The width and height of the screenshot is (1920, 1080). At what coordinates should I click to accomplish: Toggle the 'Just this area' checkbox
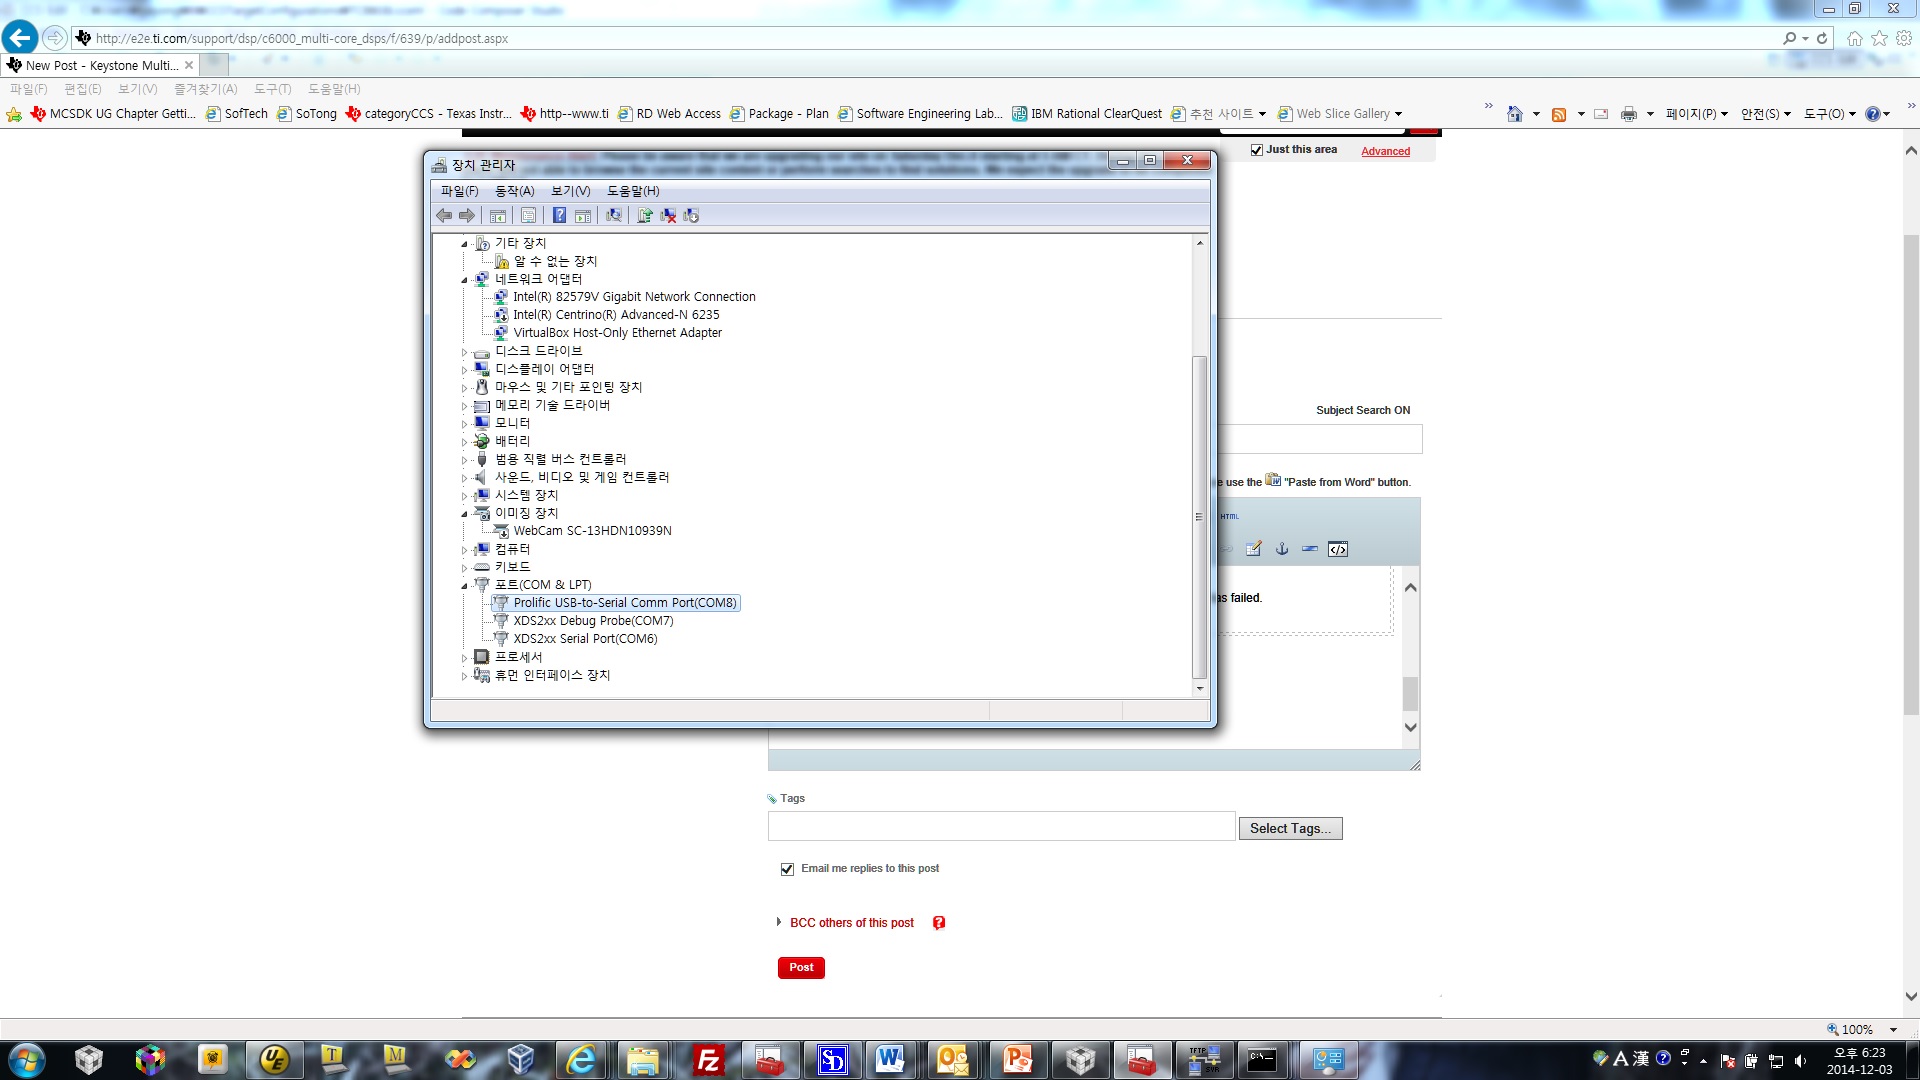click(1257, 150)
